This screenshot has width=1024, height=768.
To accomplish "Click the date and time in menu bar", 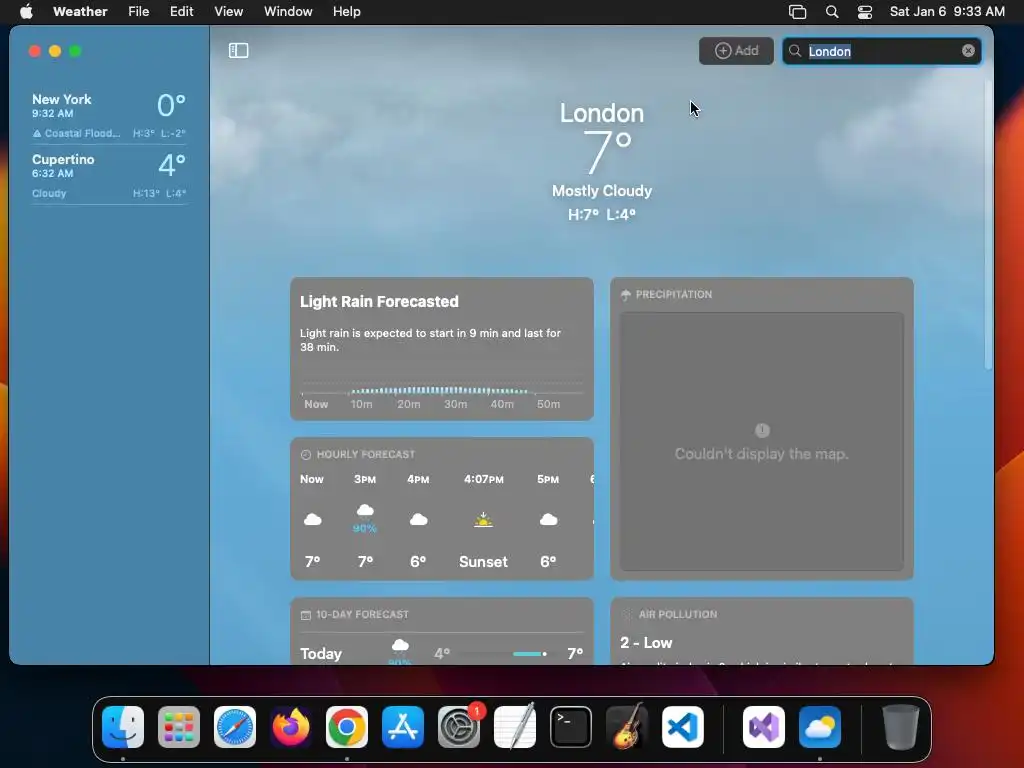I will pos(947,12).
